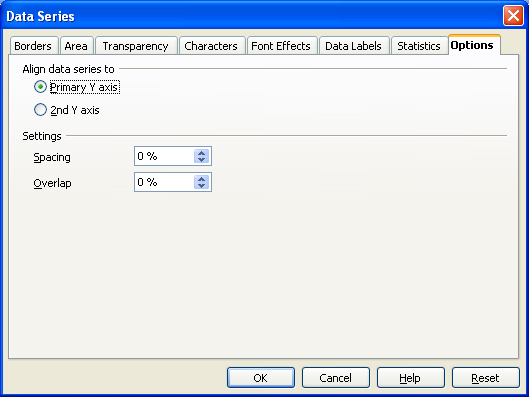Confirm with the OK button
This screenshot has width=529, height=397.
click(x=261, y=378)
